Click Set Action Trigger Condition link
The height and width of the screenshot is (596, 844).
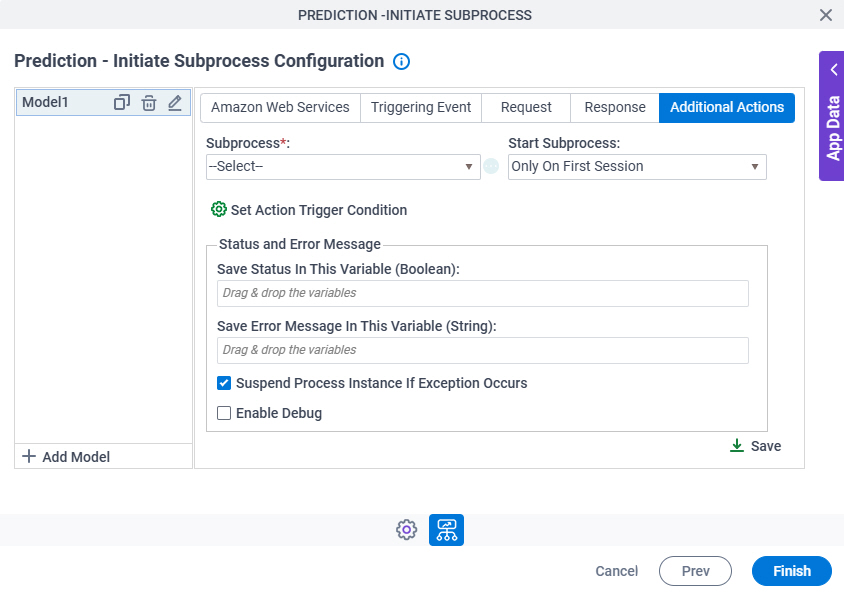coord(319,210)
